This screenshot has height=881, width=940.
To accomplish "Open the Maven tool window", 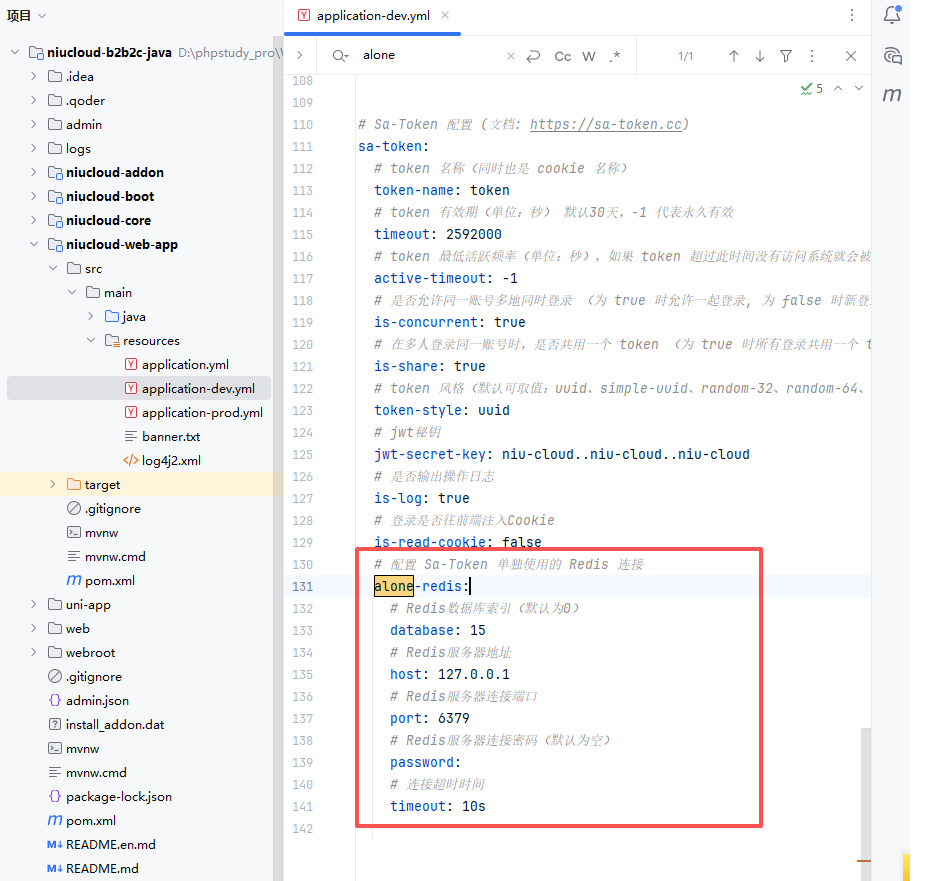I will click(x=892, y=95).
